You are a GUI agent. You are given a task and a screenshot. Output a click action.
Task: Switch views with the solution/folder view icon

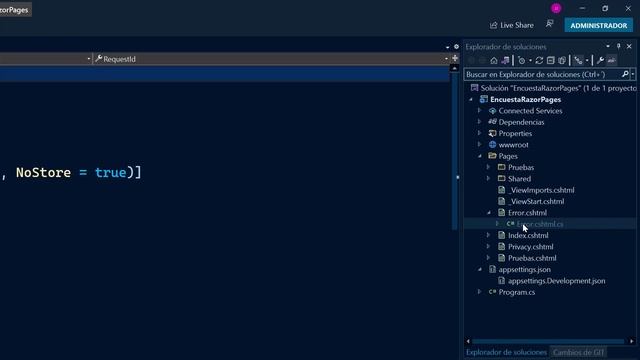[505, 60]
